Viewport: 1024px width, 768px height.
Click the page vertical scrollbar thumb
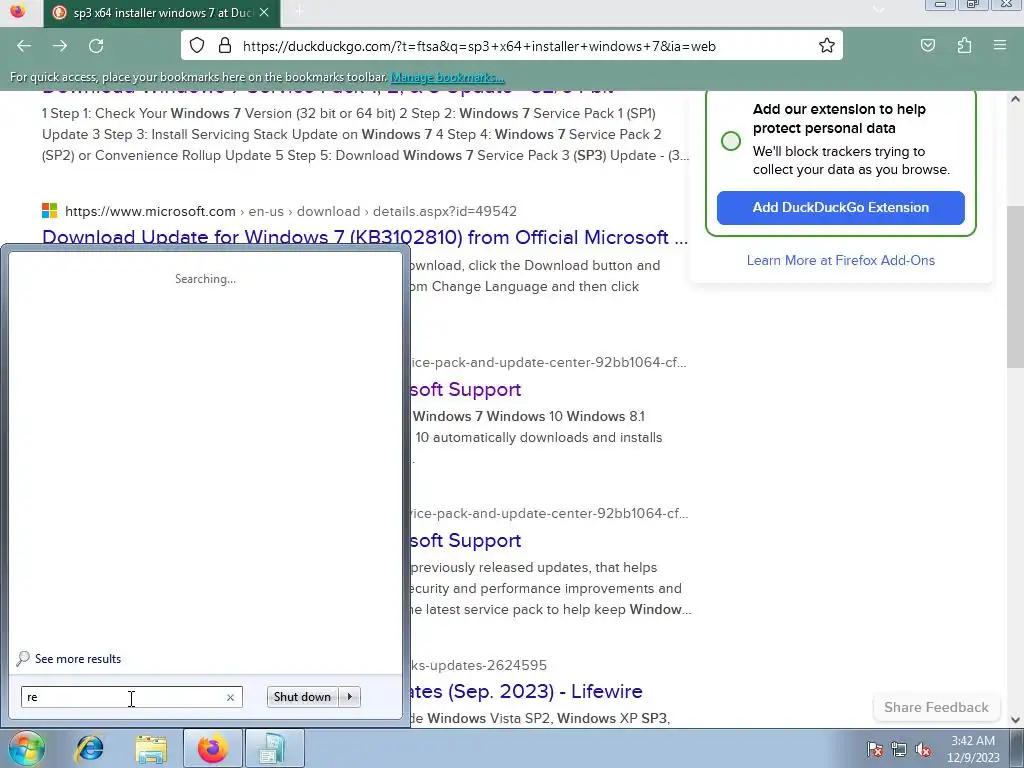point(1016,287)
